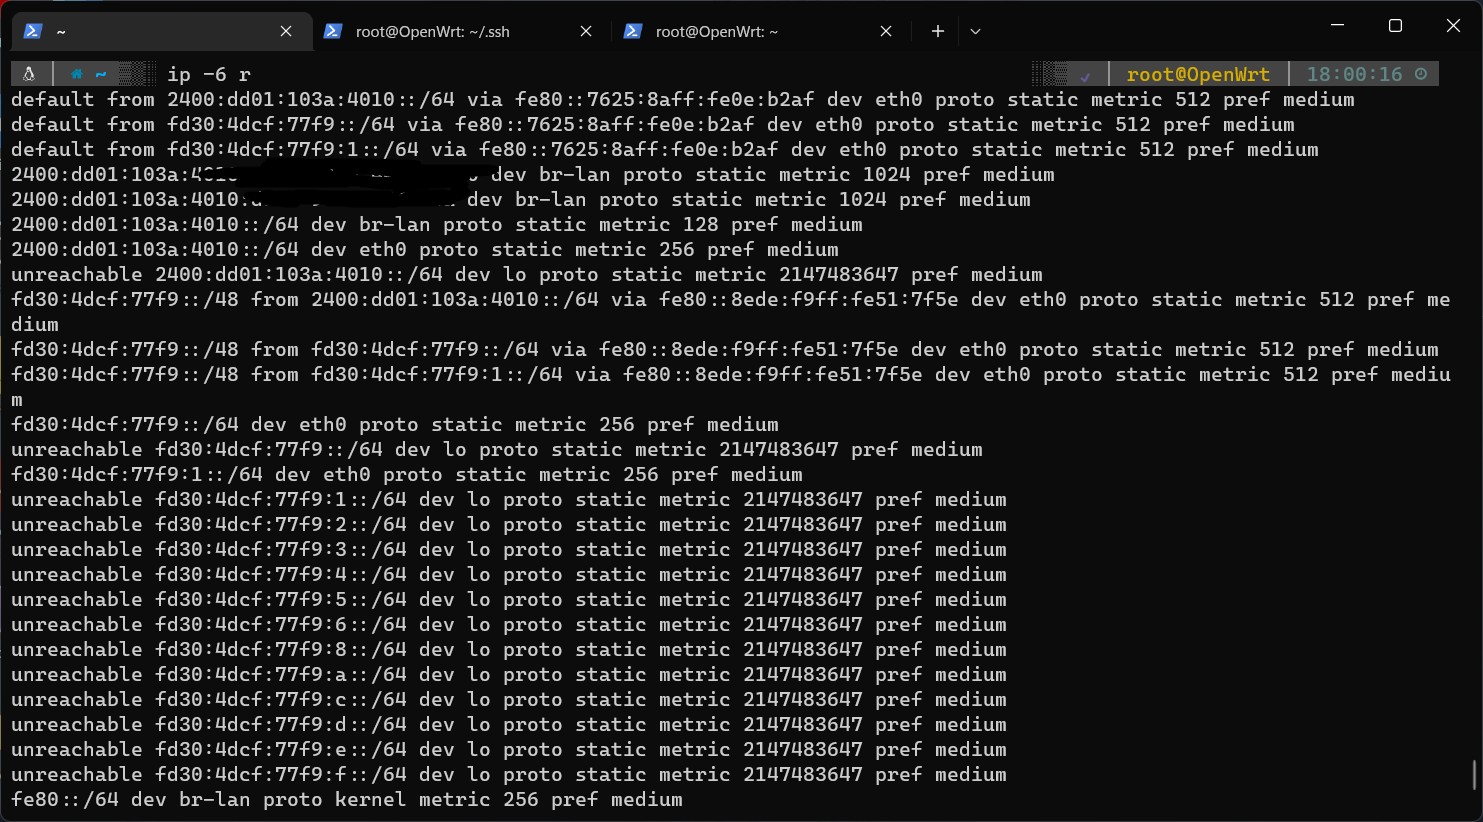1483x822 pixels.
Task: Maximize the terminal window
Action: (1395, 26)
